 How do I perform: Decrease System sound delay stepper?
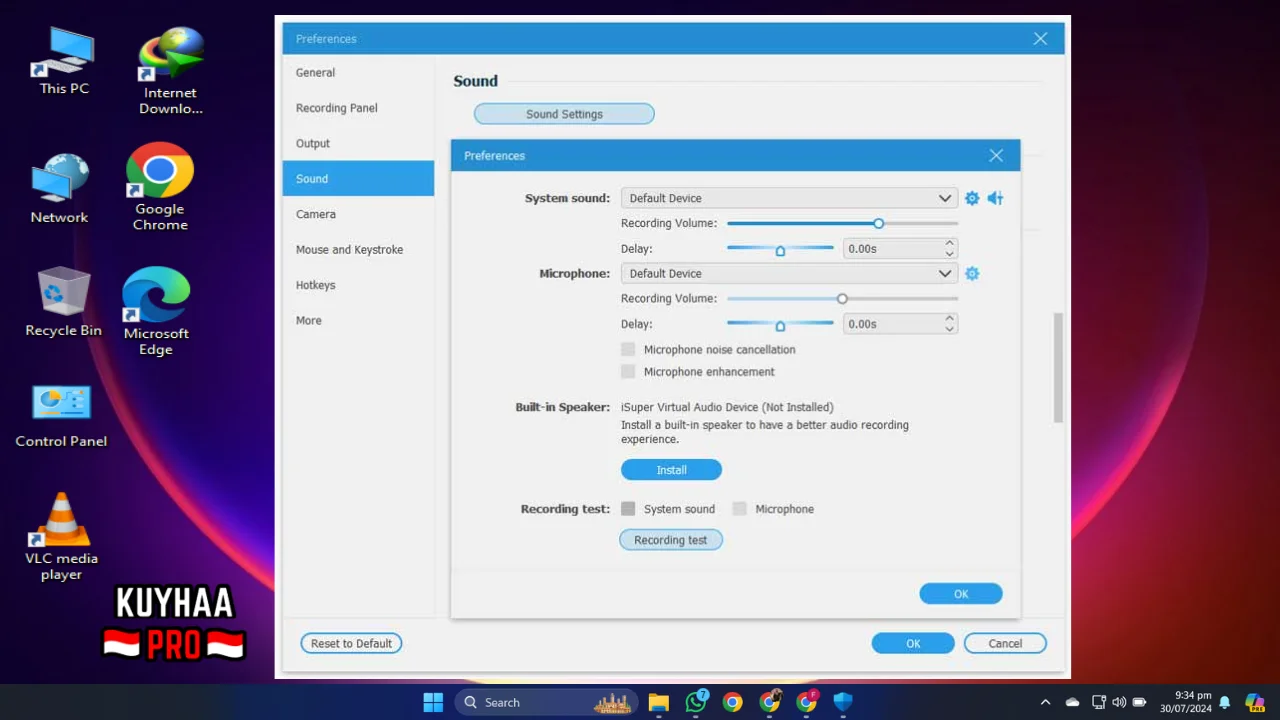(949, 253)
